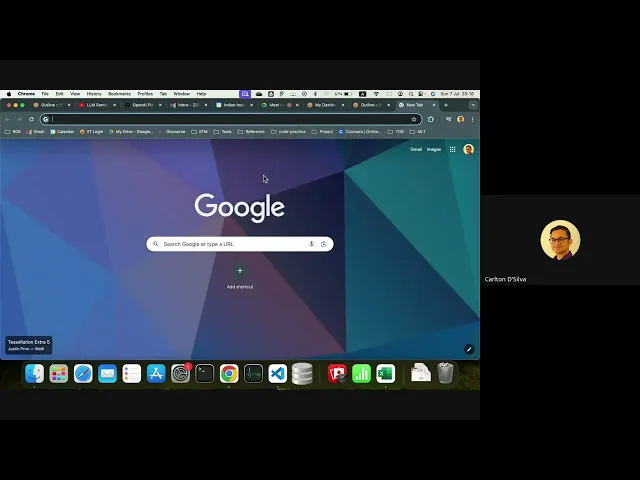Switch to the LLM YouTube tab

pyautogui.click(x=96, y=105)
